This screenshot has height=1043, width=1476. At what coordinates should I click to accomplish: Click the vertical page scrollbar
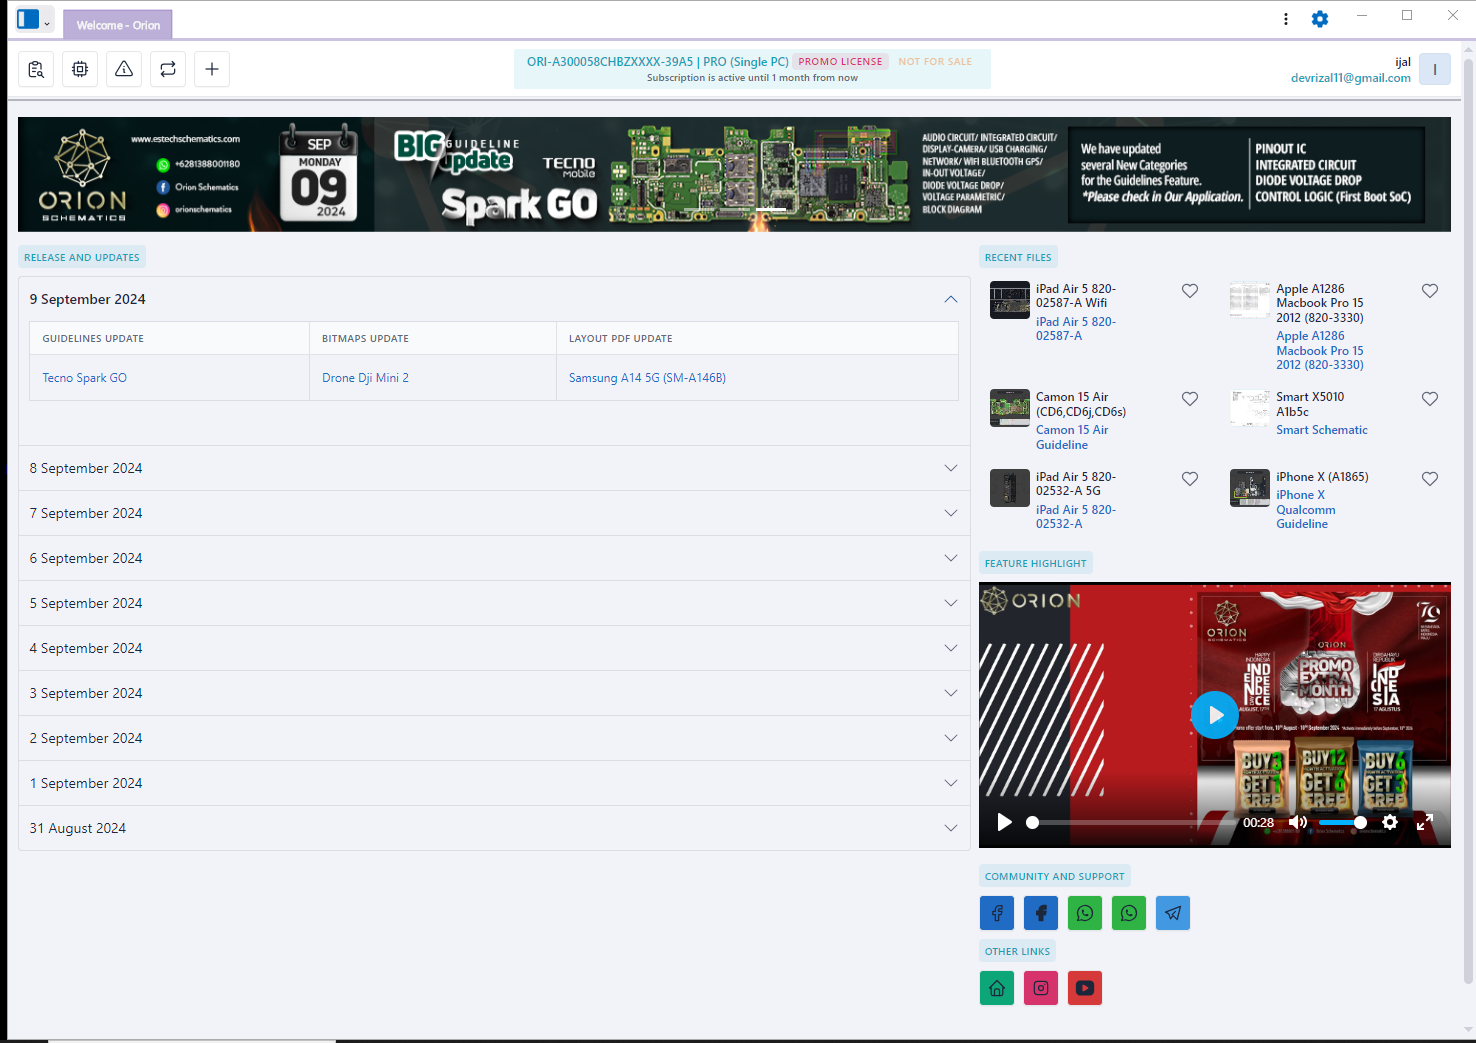coord(1468,520)
